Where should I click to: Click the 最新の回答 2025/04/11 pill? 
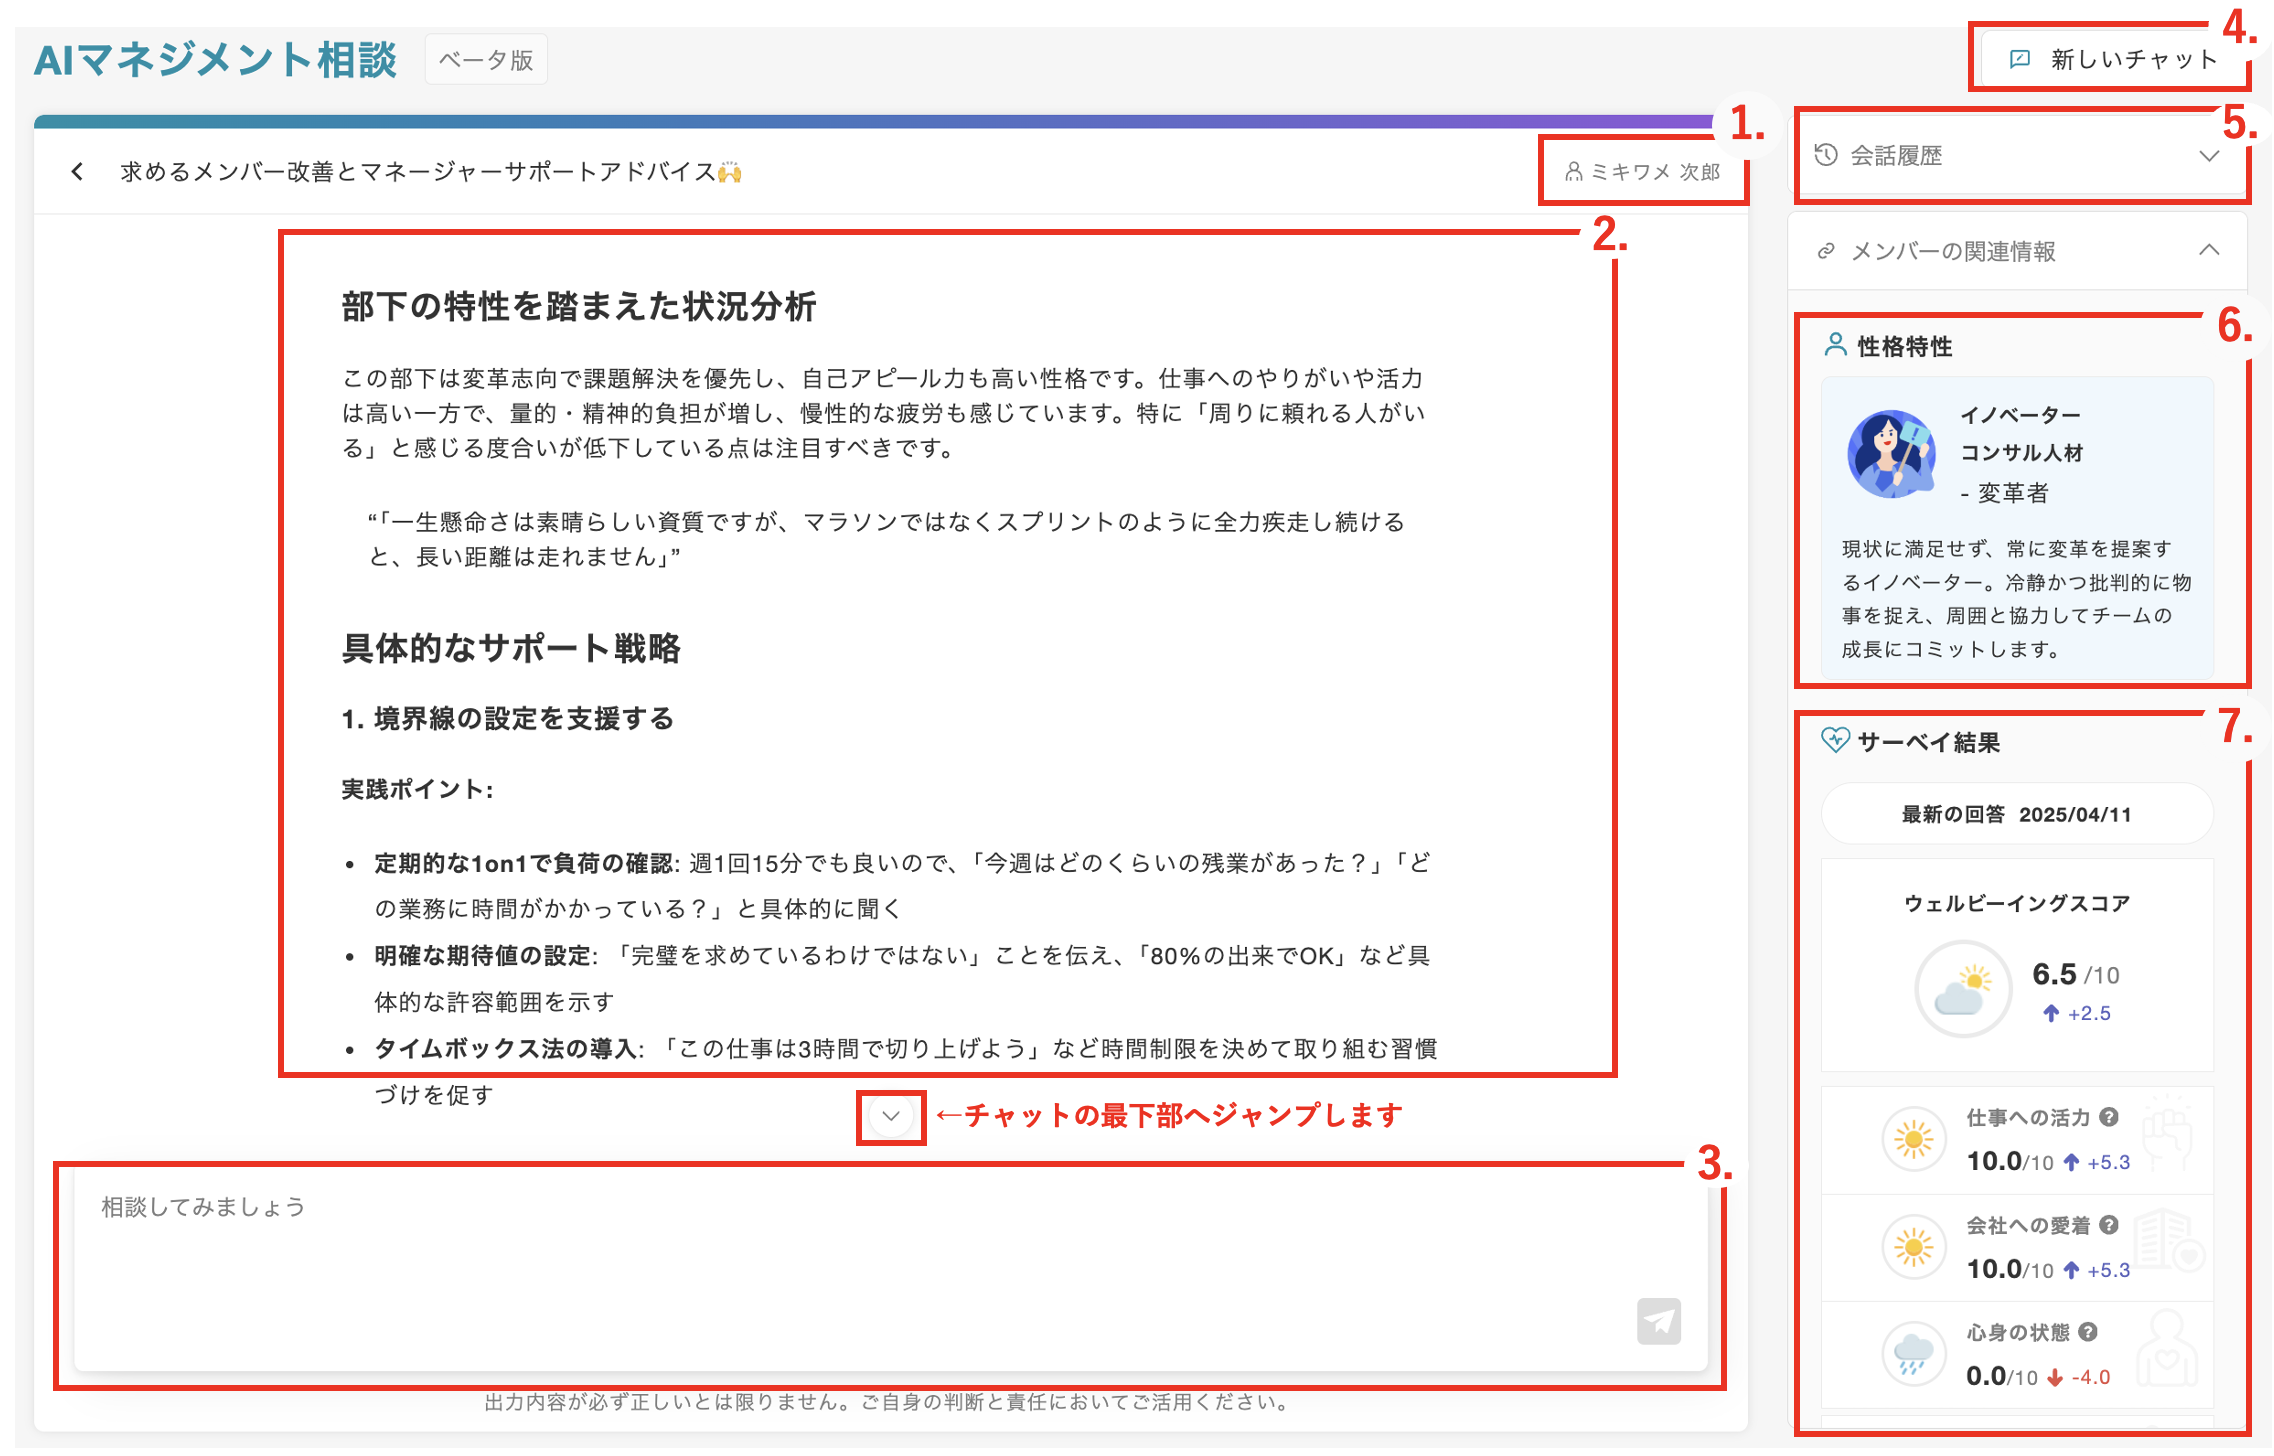2016,814
